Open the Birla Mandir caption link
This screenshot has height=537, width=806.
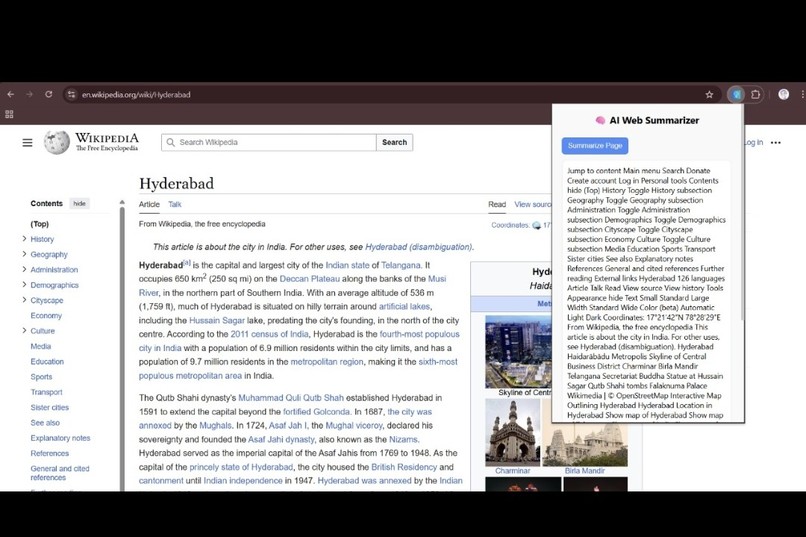584,471
